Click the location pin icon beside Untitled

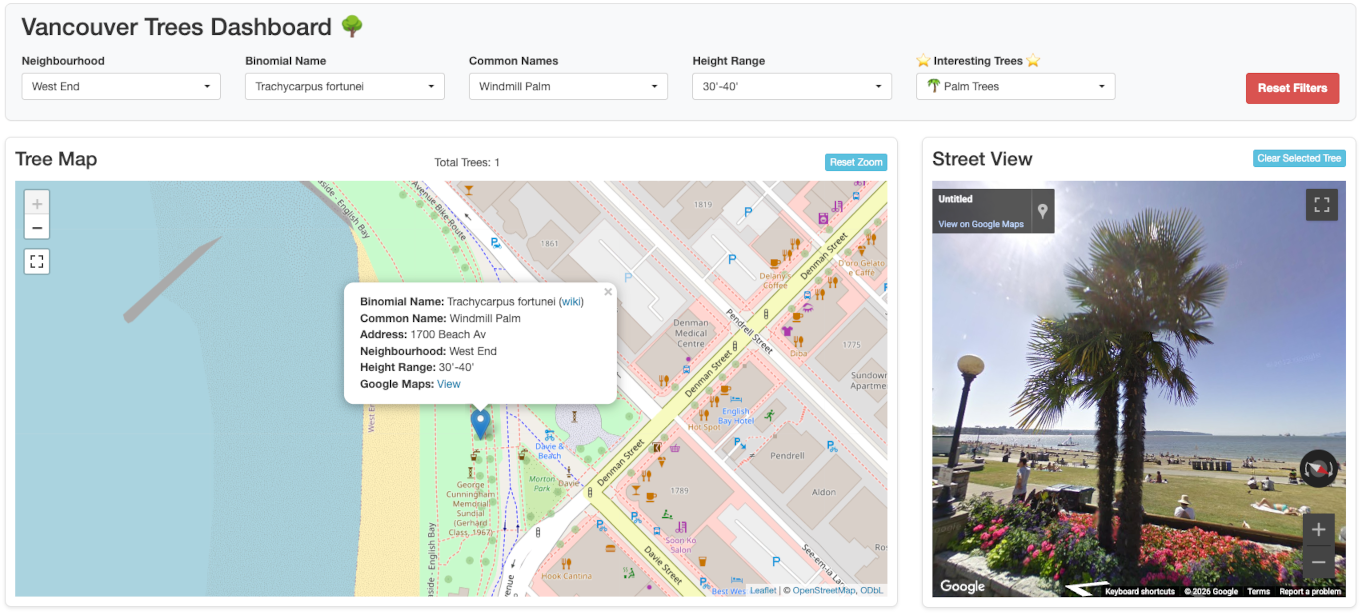pyautogui.click(x=1042, y=211)
